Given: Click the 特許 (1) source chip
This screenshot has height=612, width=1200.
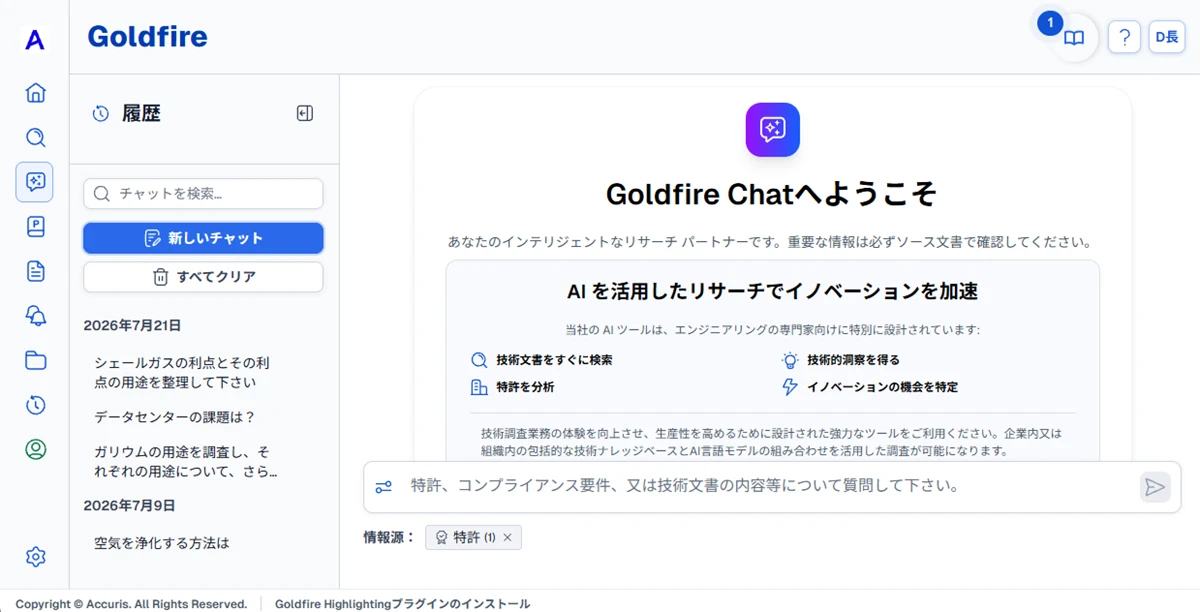Looking at the screenshot, I should tap(473, 538).
